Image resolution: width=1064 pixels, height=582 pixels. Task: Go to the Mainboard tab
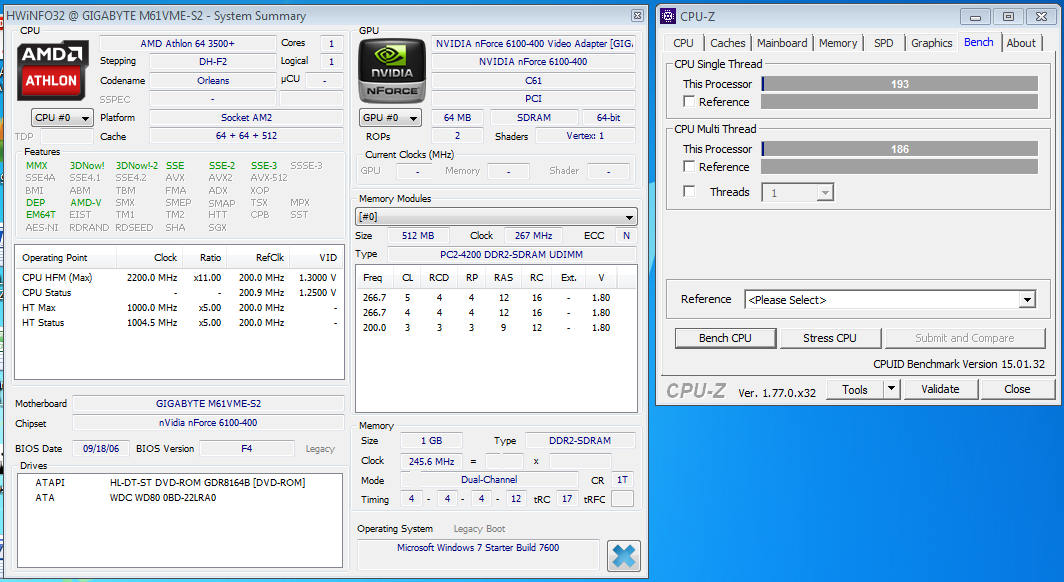point(782,43)
